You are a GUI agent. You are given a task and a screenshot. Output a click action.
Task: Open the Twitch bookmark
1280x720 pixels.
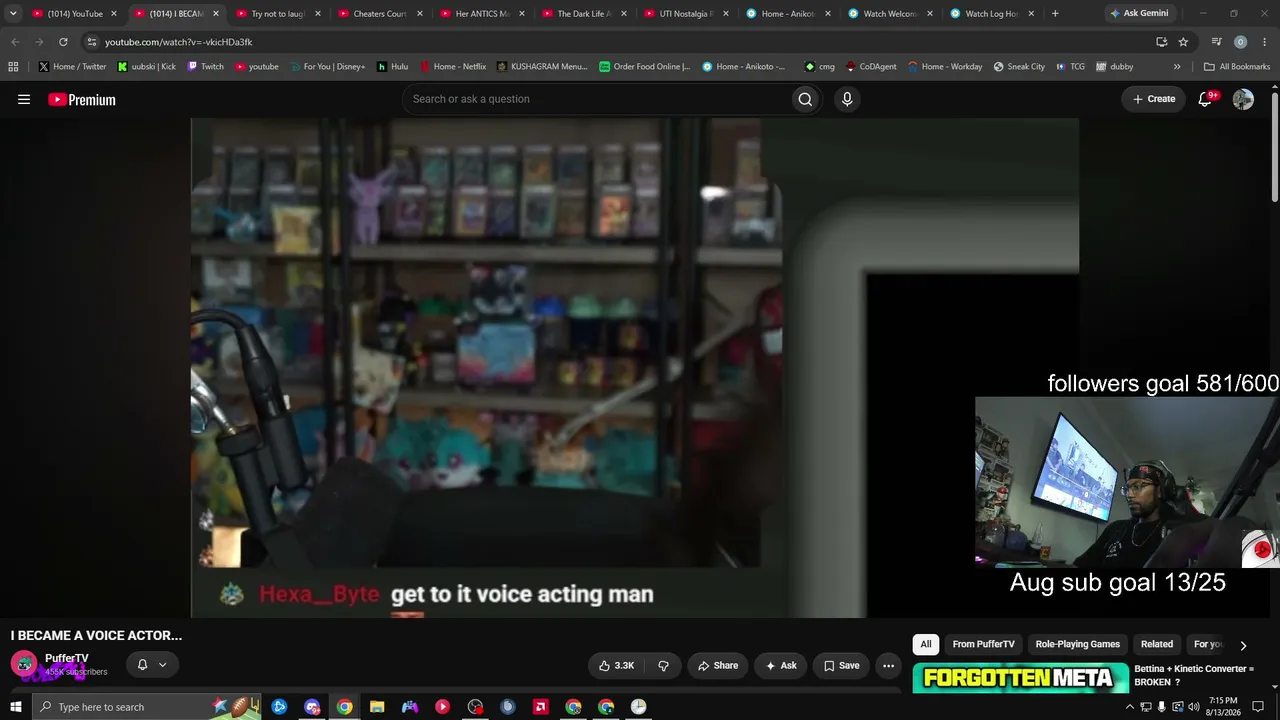click(x=206, y=67)
